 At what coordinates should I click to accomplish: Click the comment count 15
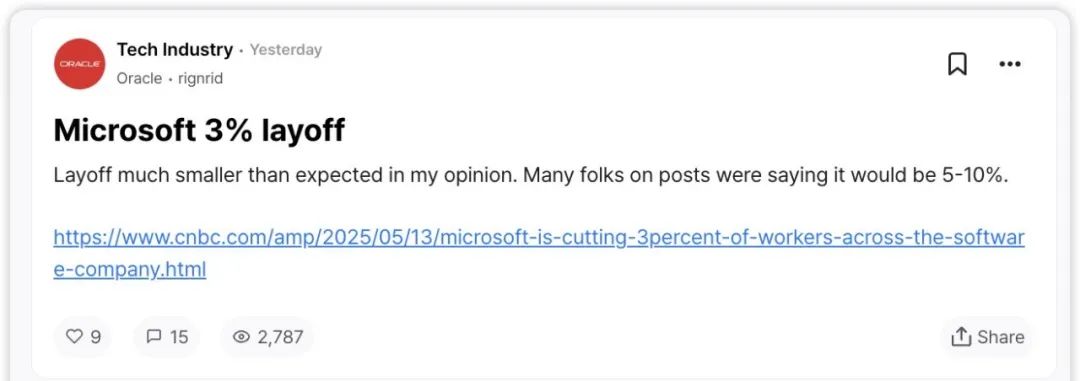click(178, 337)
